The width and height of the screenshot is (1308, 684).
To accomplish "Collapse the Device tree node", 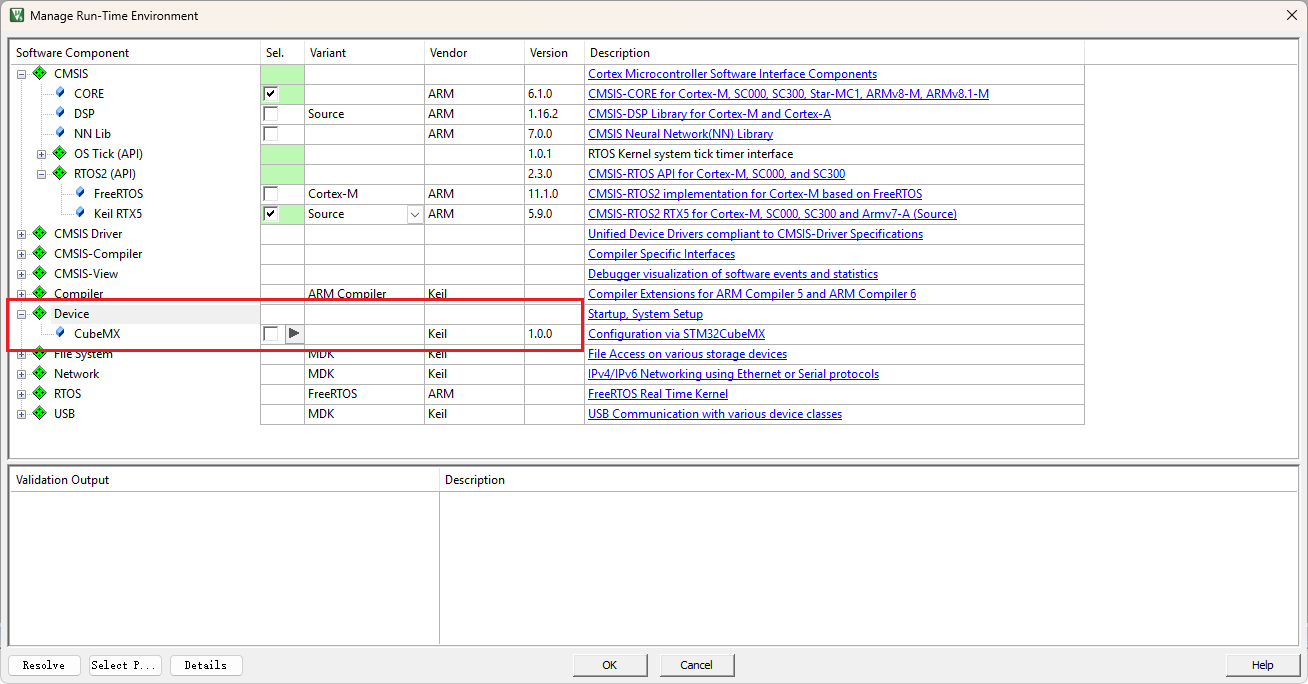I will click(x=21, y=314).
